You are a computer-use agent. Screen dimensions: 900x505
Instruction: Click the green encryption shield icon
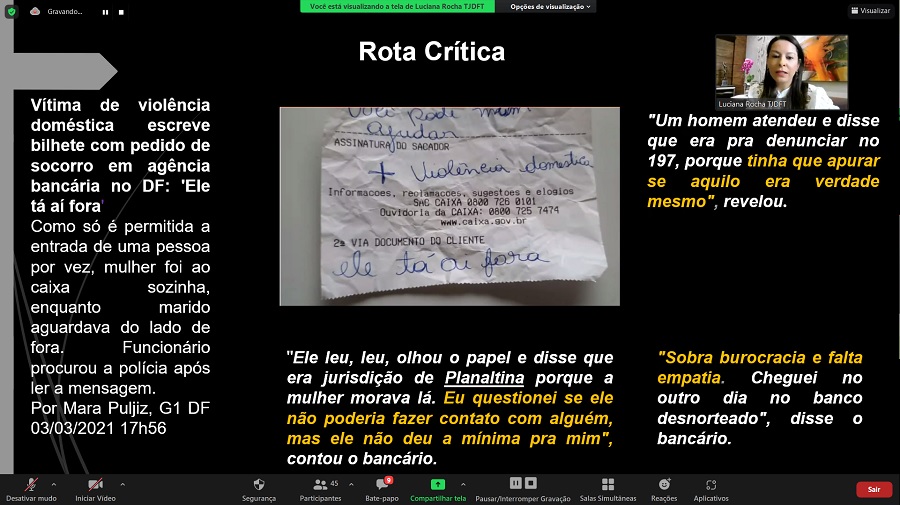coord(12,12)
